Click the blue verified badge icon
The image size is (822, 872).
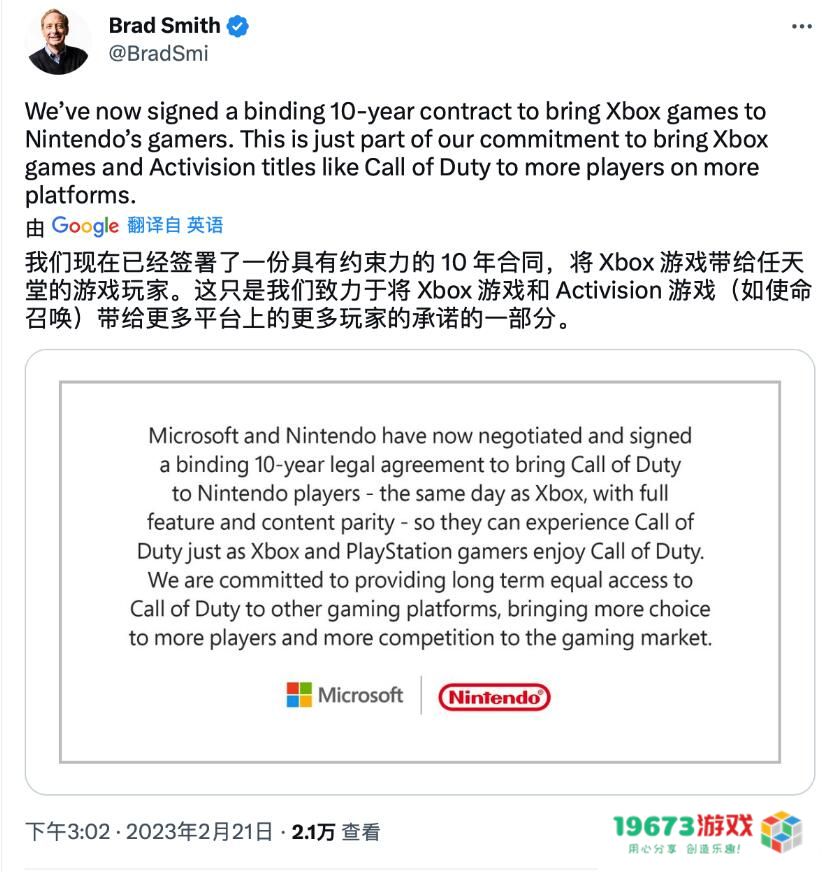236,25
